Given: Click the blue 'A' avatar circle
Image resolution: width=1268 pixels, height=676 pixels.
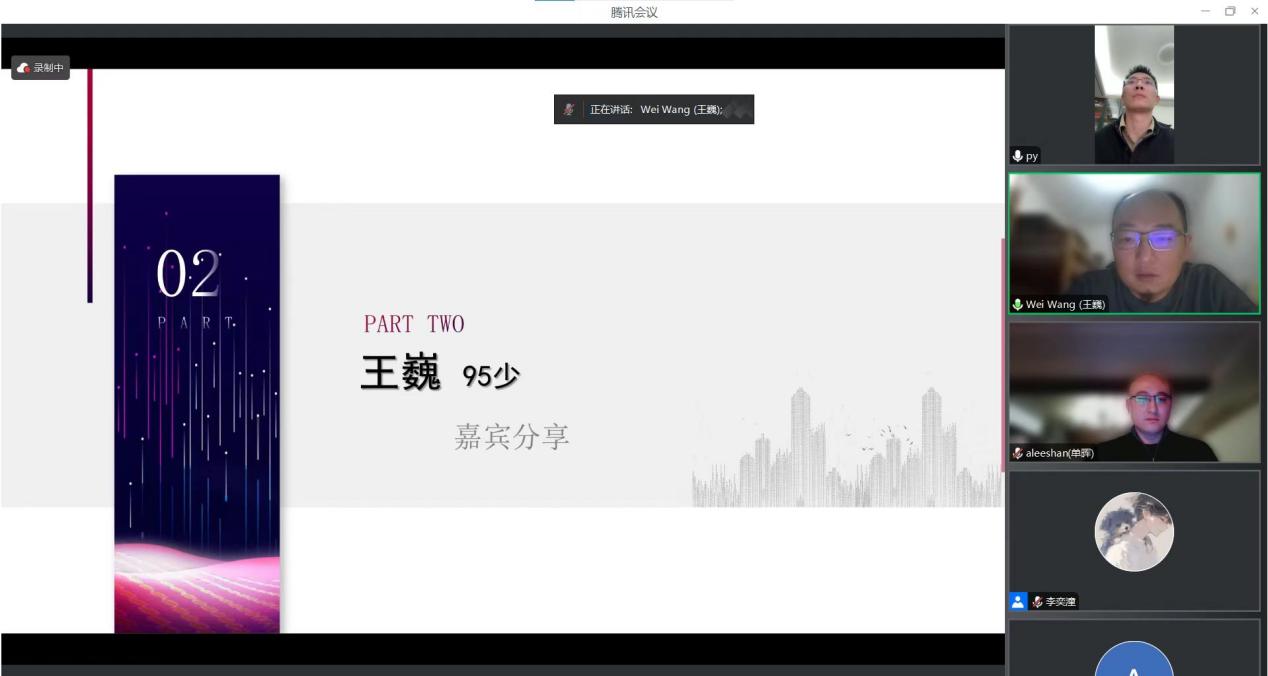Looking at the screenshot, I should [x=1133, y=662].
